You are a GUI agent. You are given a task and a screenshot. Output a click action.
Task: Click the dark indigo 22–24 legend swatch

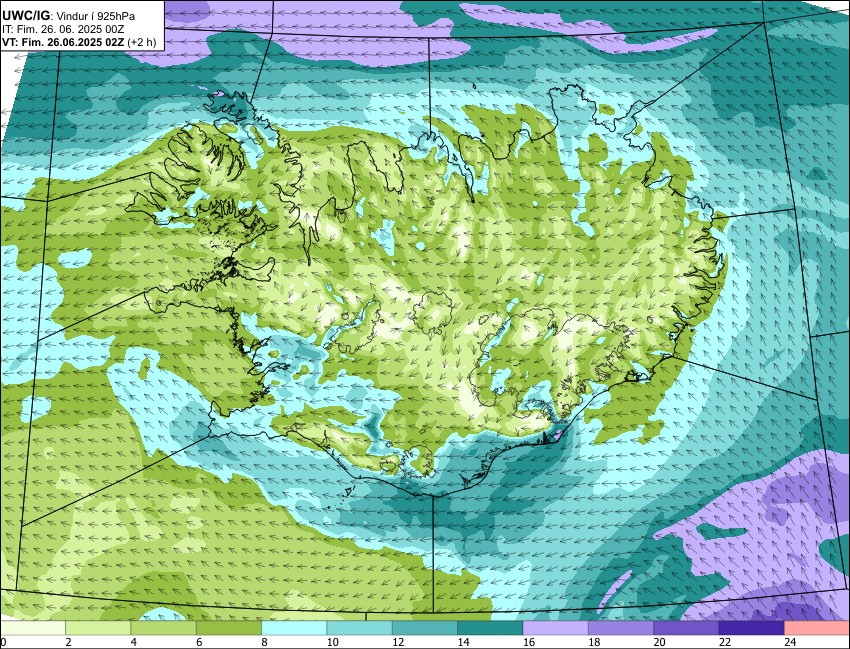coord(751,628)
